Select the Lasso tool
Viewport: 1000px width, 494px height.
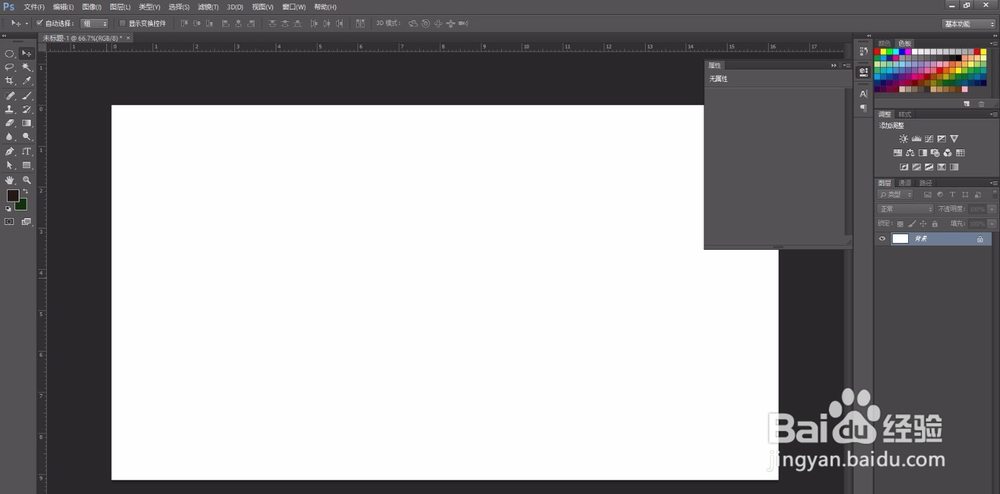tap(10, 67)
